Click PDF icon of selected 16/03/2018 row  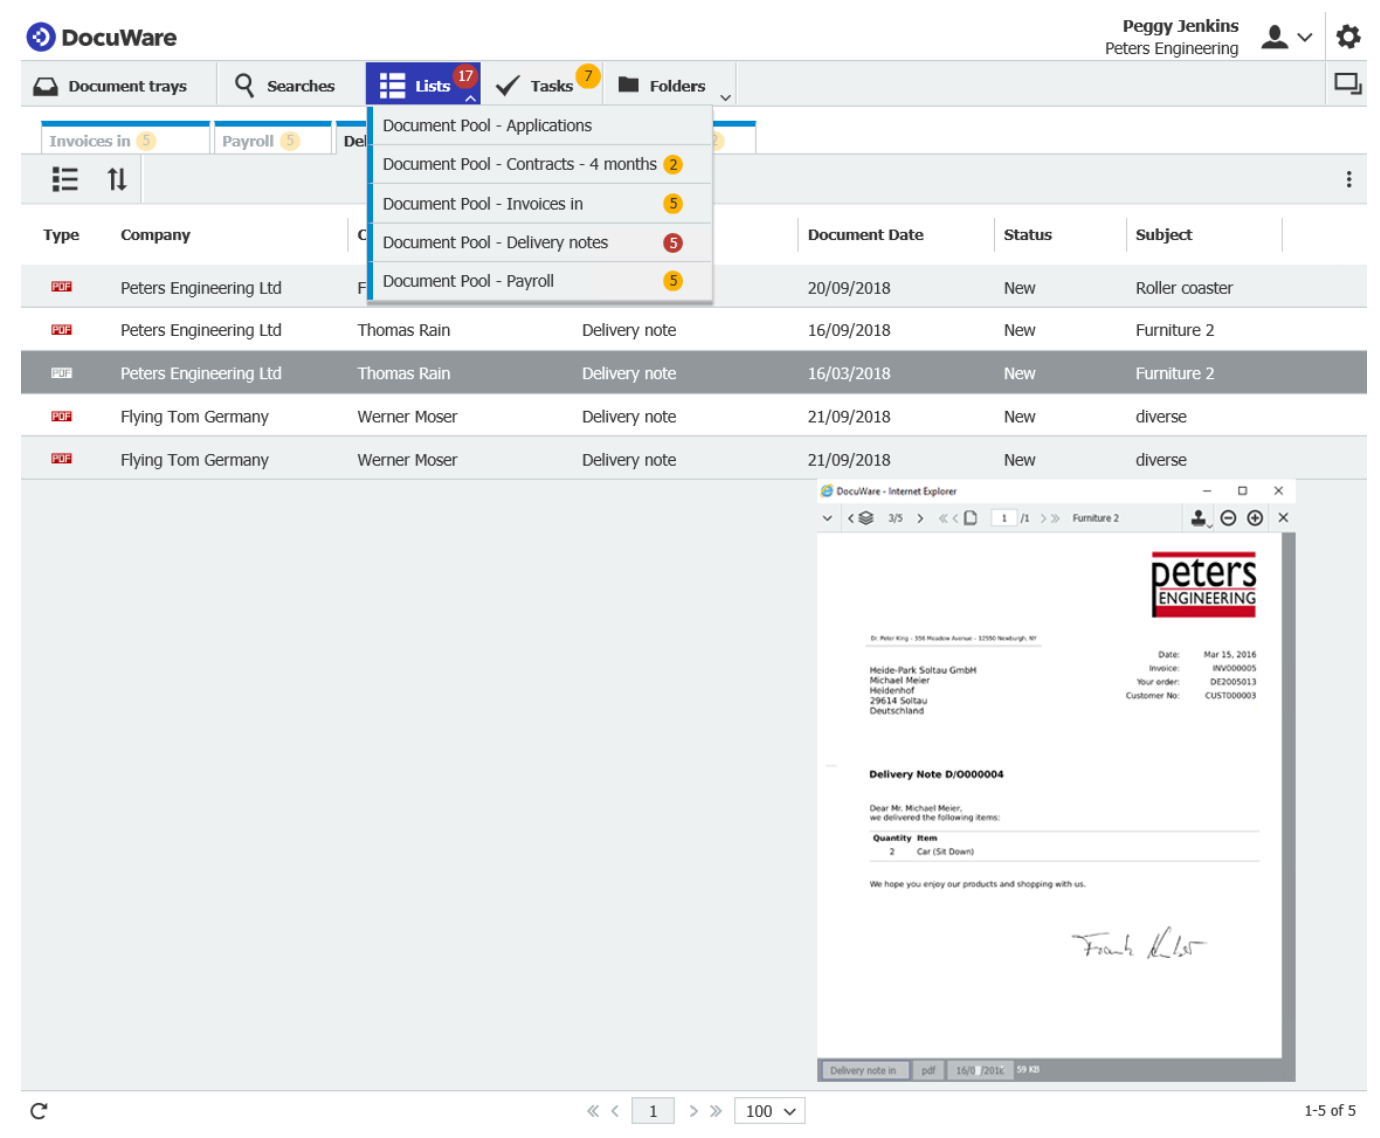pos(61,373)
